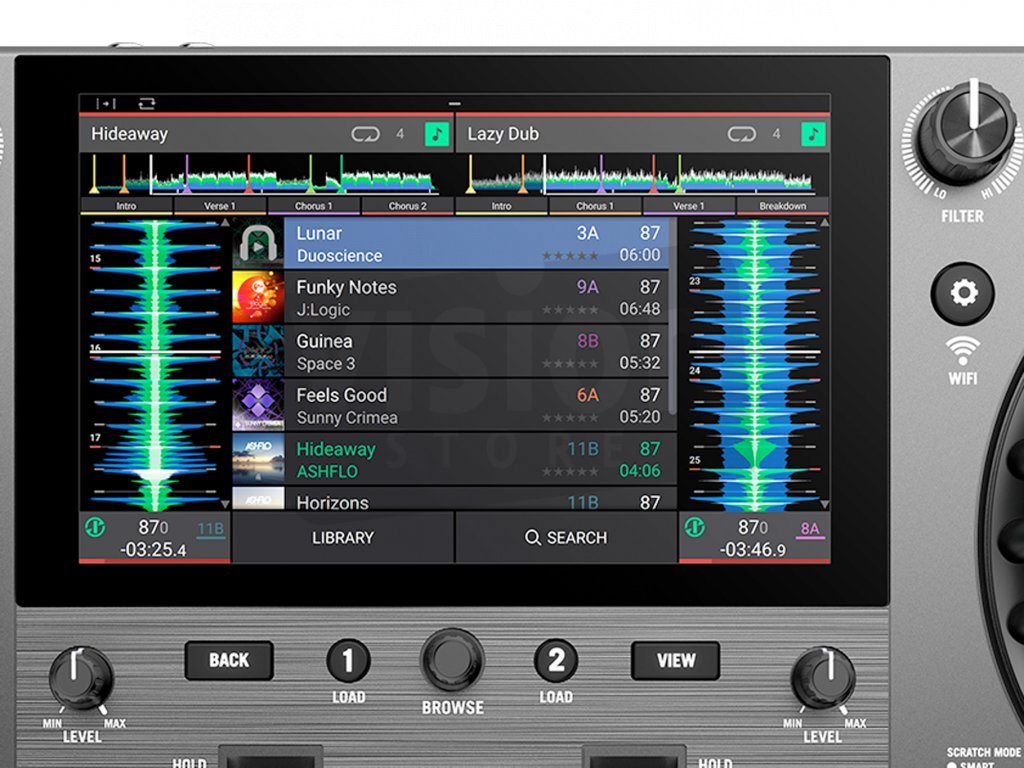
Task: Tap the loop size 4 on Lazy Dub deck
Action: (776, 134)
